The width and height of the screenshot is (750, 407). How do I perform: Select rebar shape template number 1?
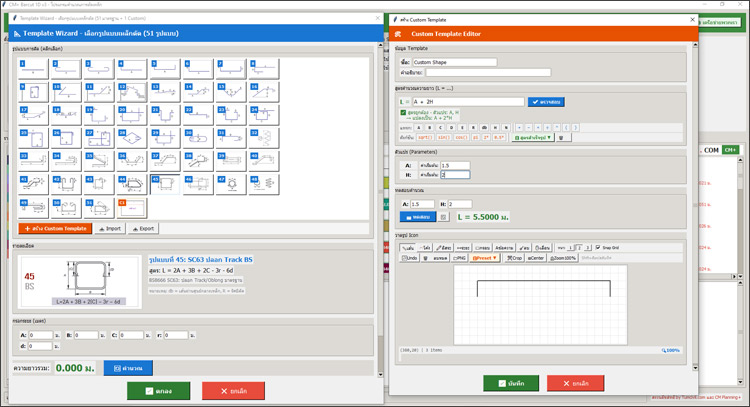[33, 69]
